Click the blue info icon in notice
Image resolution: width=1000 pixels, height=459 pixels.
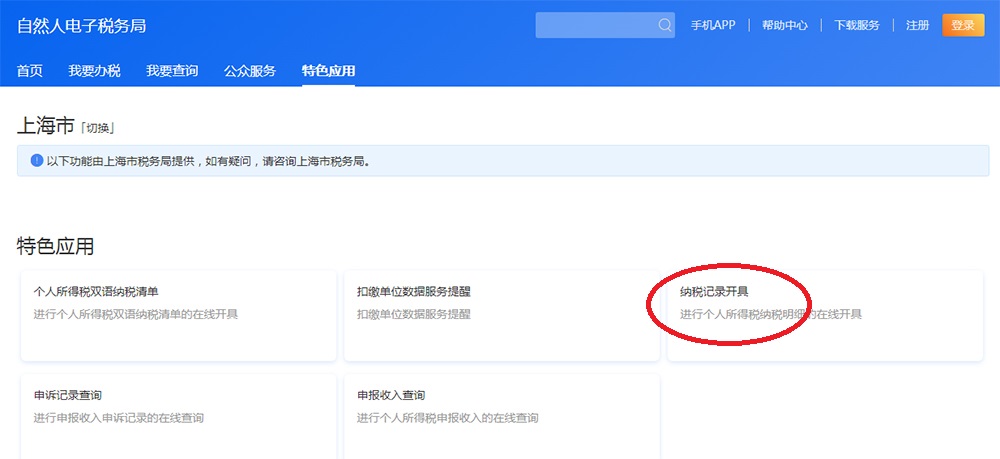tap(37, 160)
